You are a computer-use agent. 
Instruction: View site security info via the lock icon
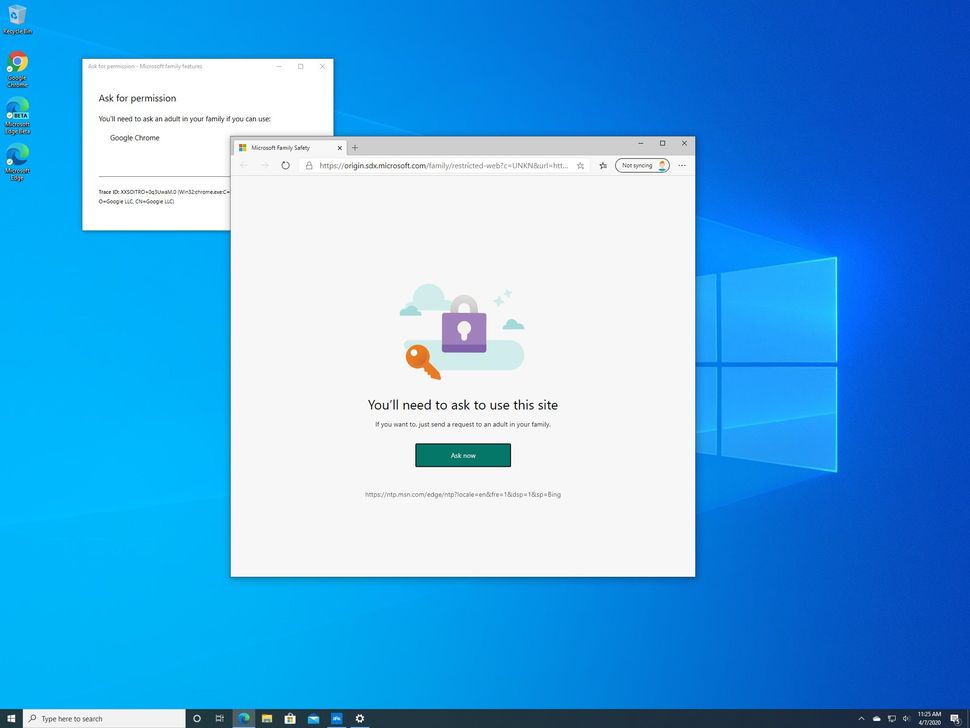coord(310,166)
